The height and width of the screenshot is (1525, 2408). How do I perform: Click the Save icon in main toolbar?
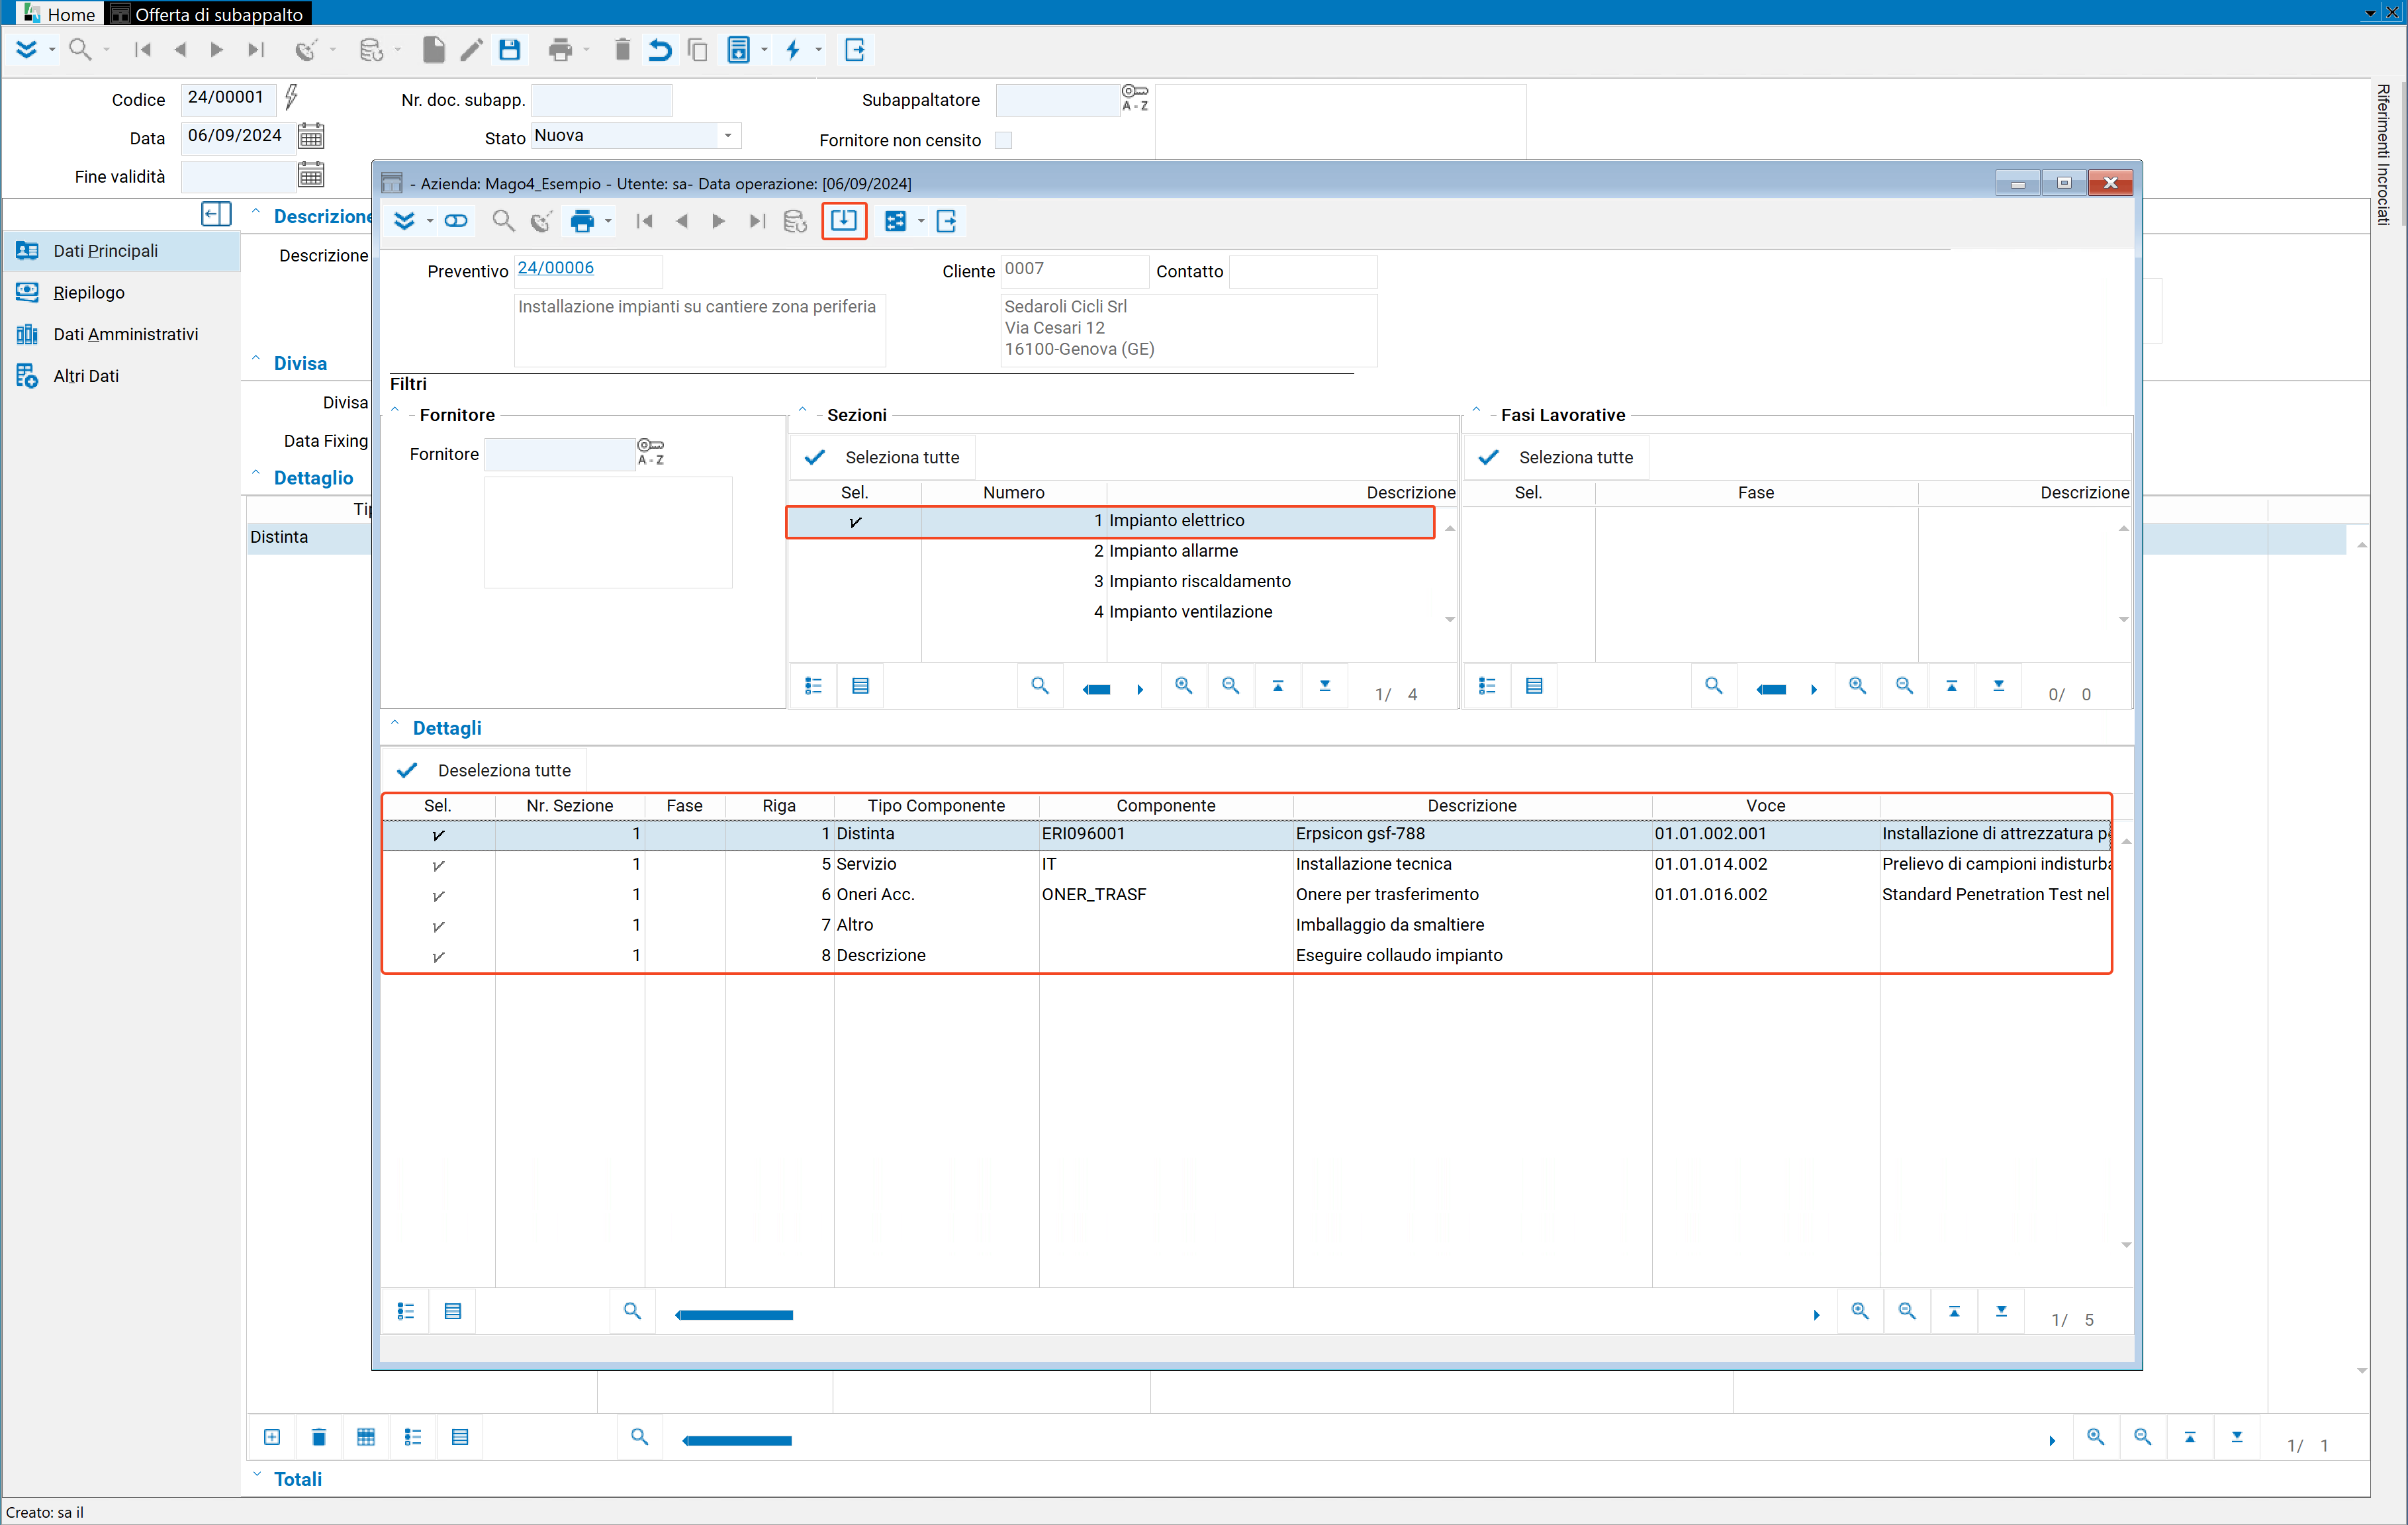[x=509, y=50]
